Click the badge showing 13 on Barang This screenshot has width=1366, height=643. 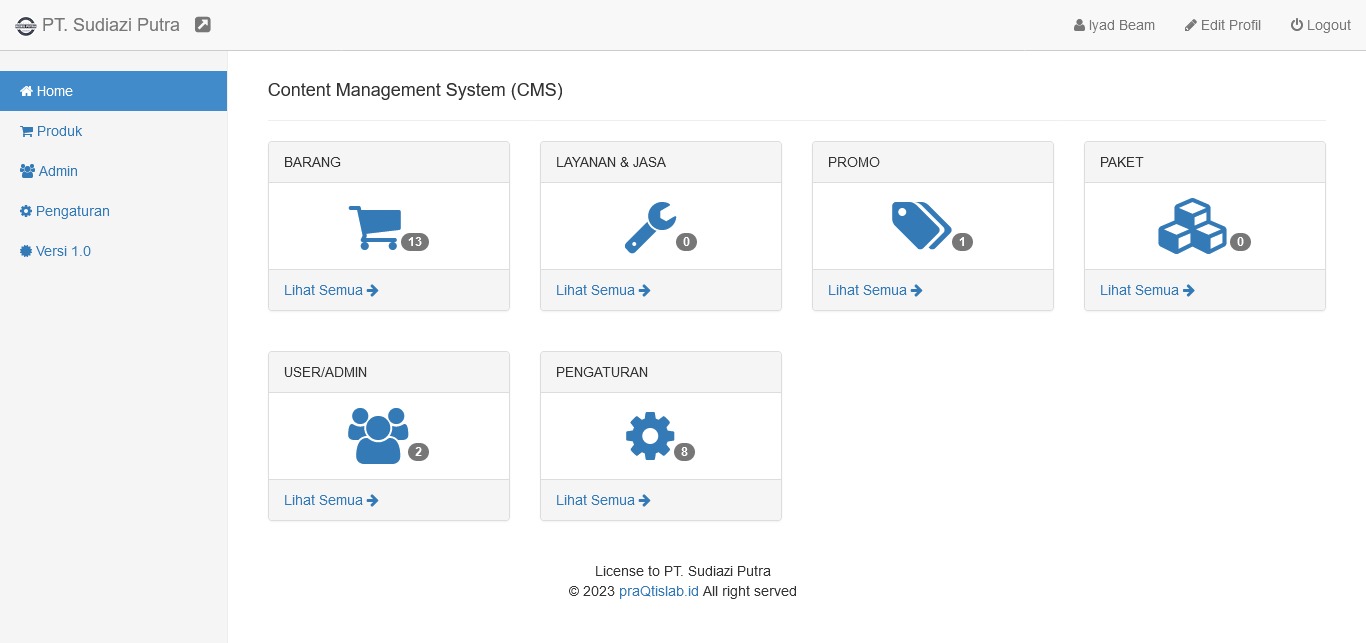click(x=415, y=242)
